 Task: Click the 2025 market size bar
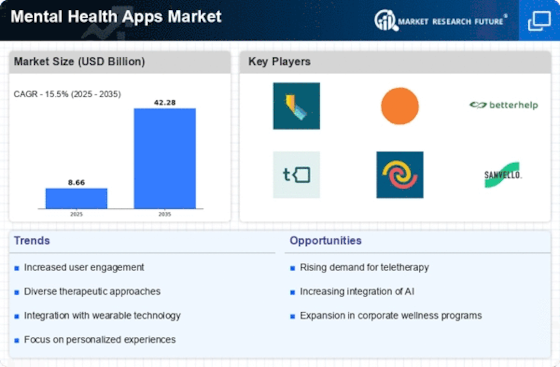[76, 198]
